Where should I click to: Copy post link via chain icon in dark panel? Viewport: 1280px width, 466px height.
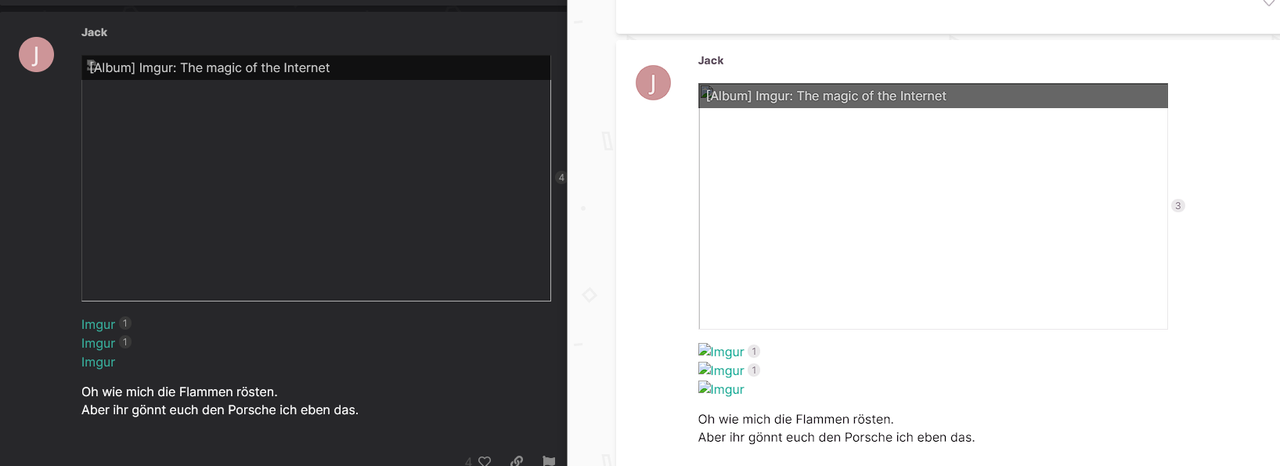click(x=517, y=461)
